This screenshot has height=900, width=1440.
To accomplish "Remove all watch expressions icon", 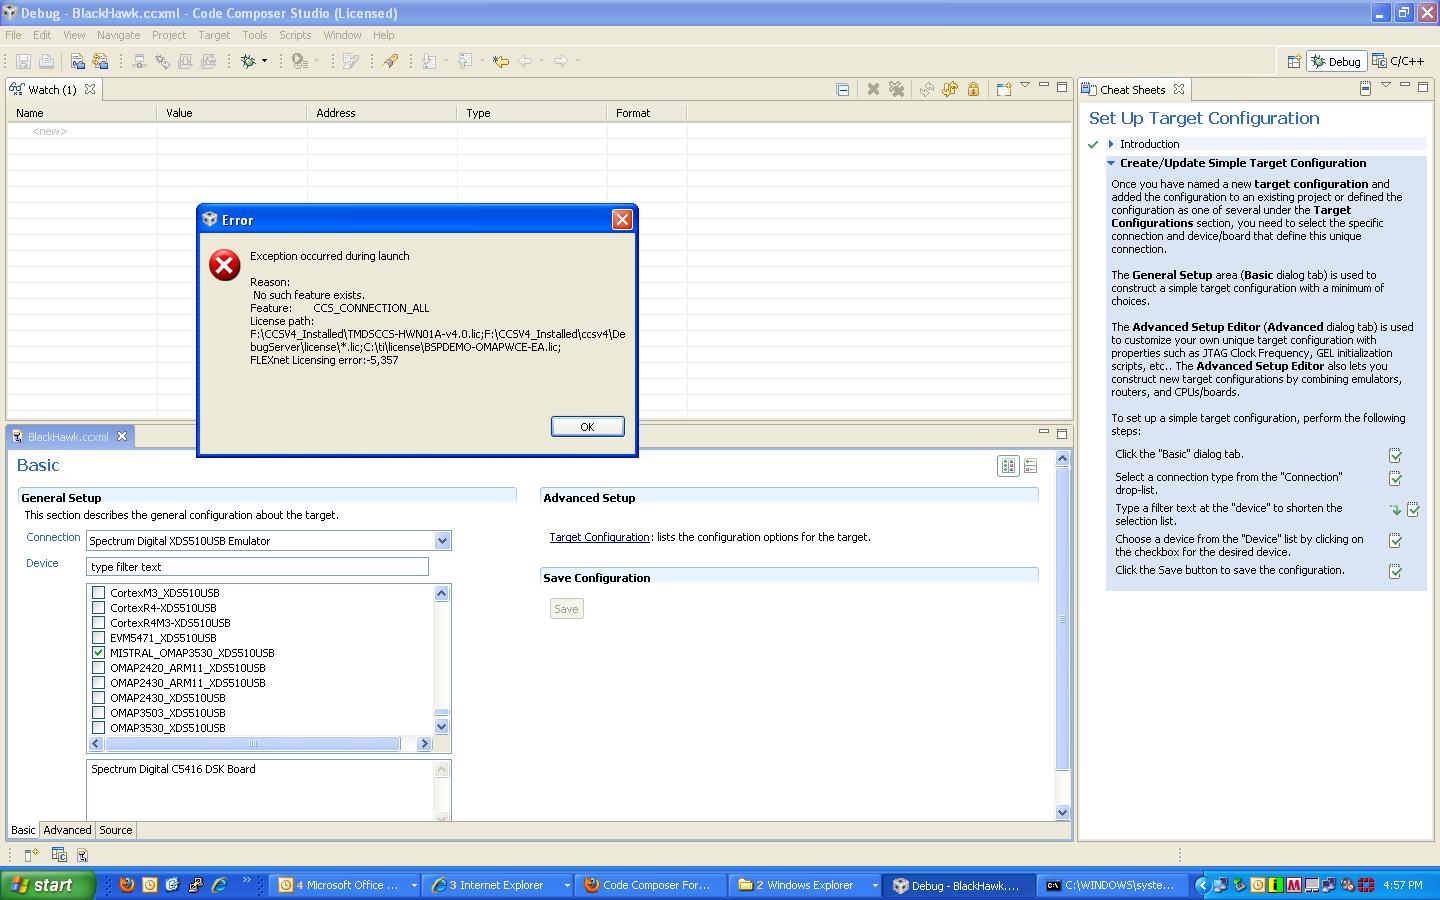I will coord(897,89).
